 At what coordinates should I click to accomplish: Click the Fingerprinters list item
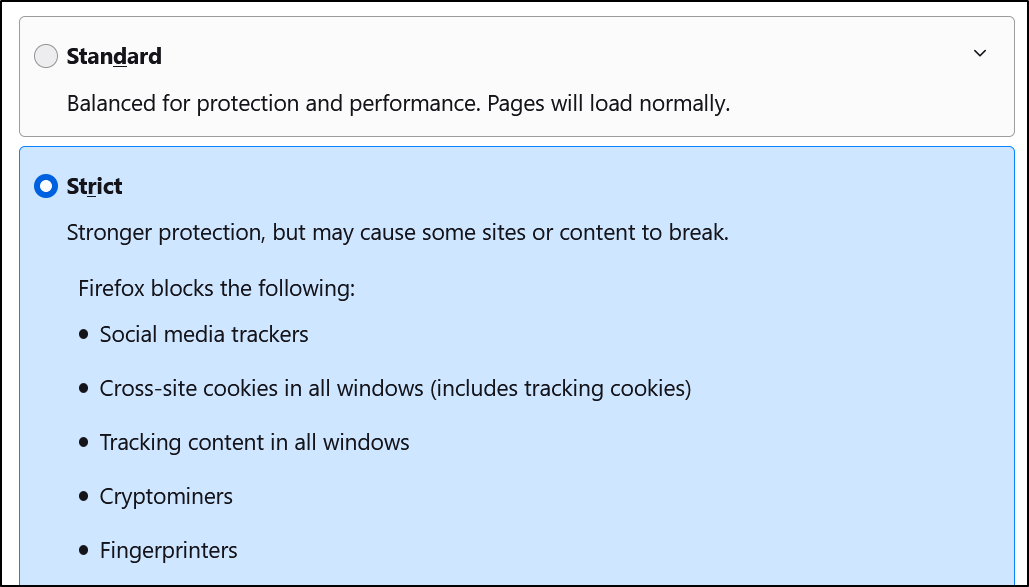pos(168,550)
